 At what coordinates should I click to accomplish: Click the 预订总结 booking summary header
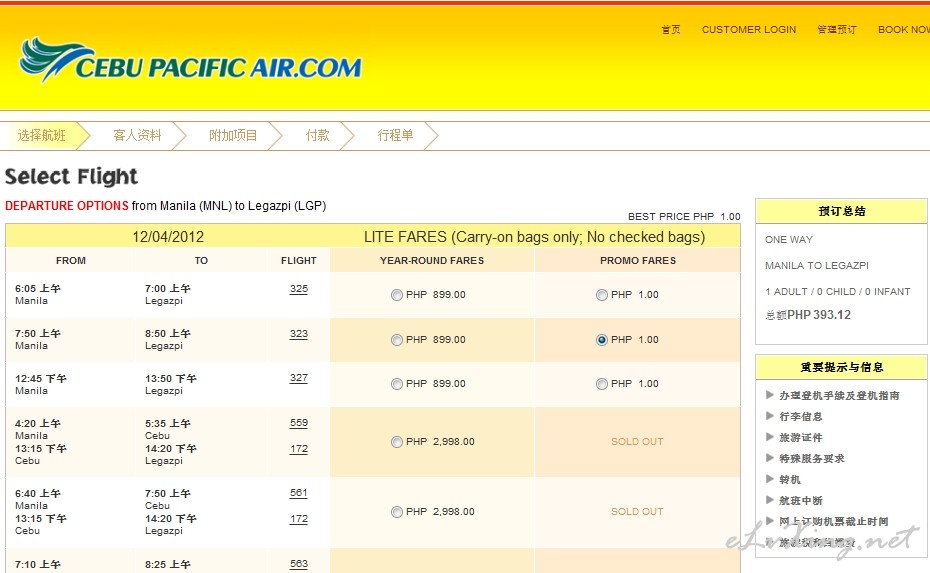[x=842, y=211]
